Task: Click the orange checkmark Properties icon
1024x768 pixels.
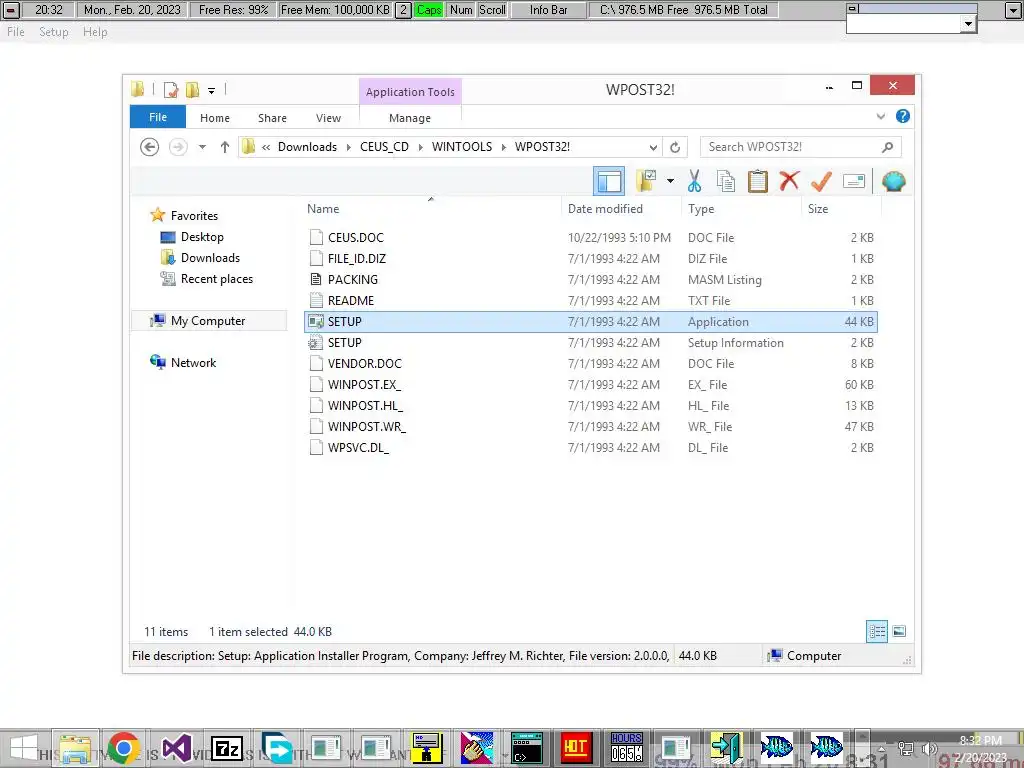Action: point(821,181)
